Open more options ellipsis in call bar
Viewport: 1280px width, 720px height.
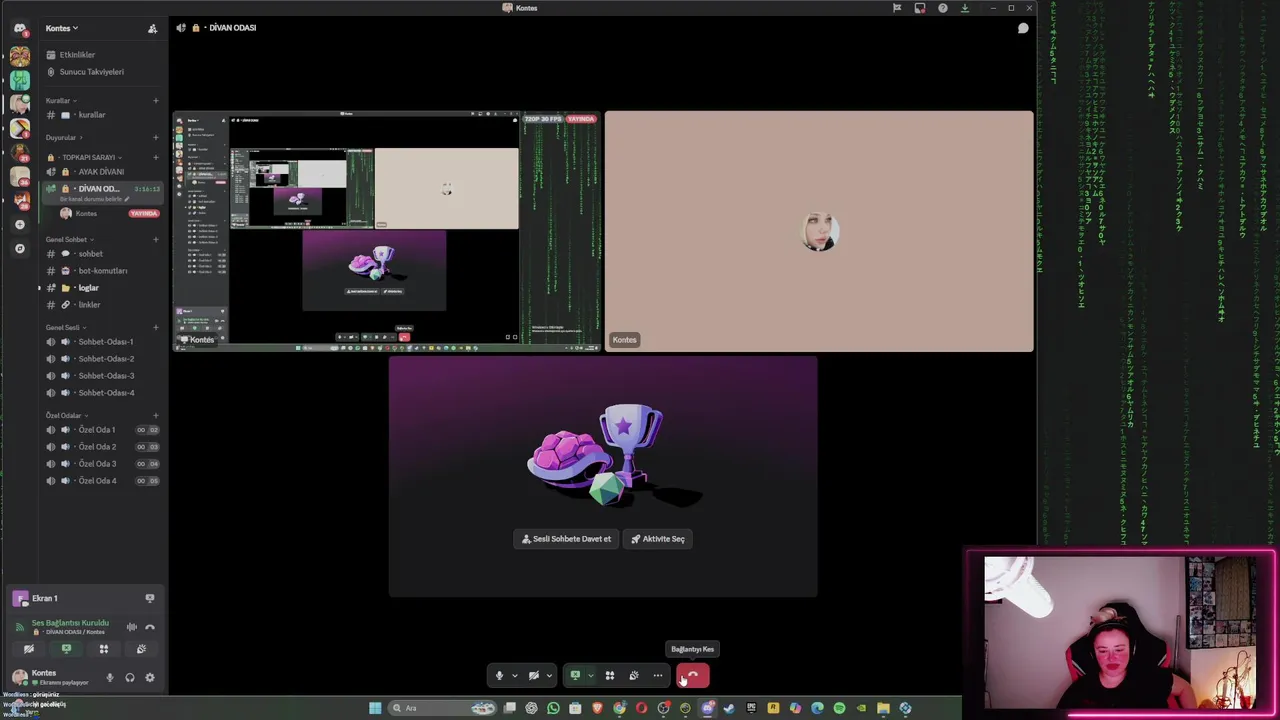click(x=658, y=676)
